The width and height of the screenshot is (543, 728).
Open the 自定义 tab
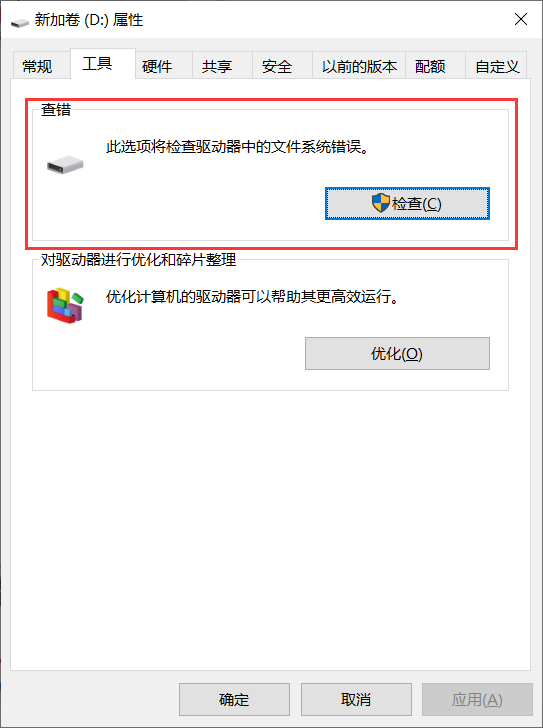pos(497,66)
